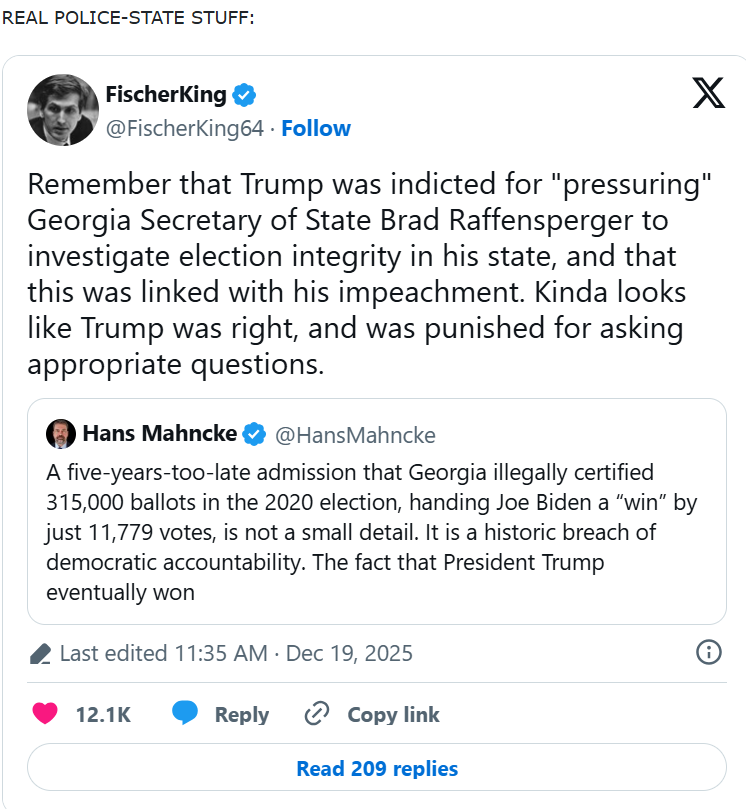Viewport: 746px width, 809px height.
Task: Open the tweet info circle icon
Action: tap(708, 653)
